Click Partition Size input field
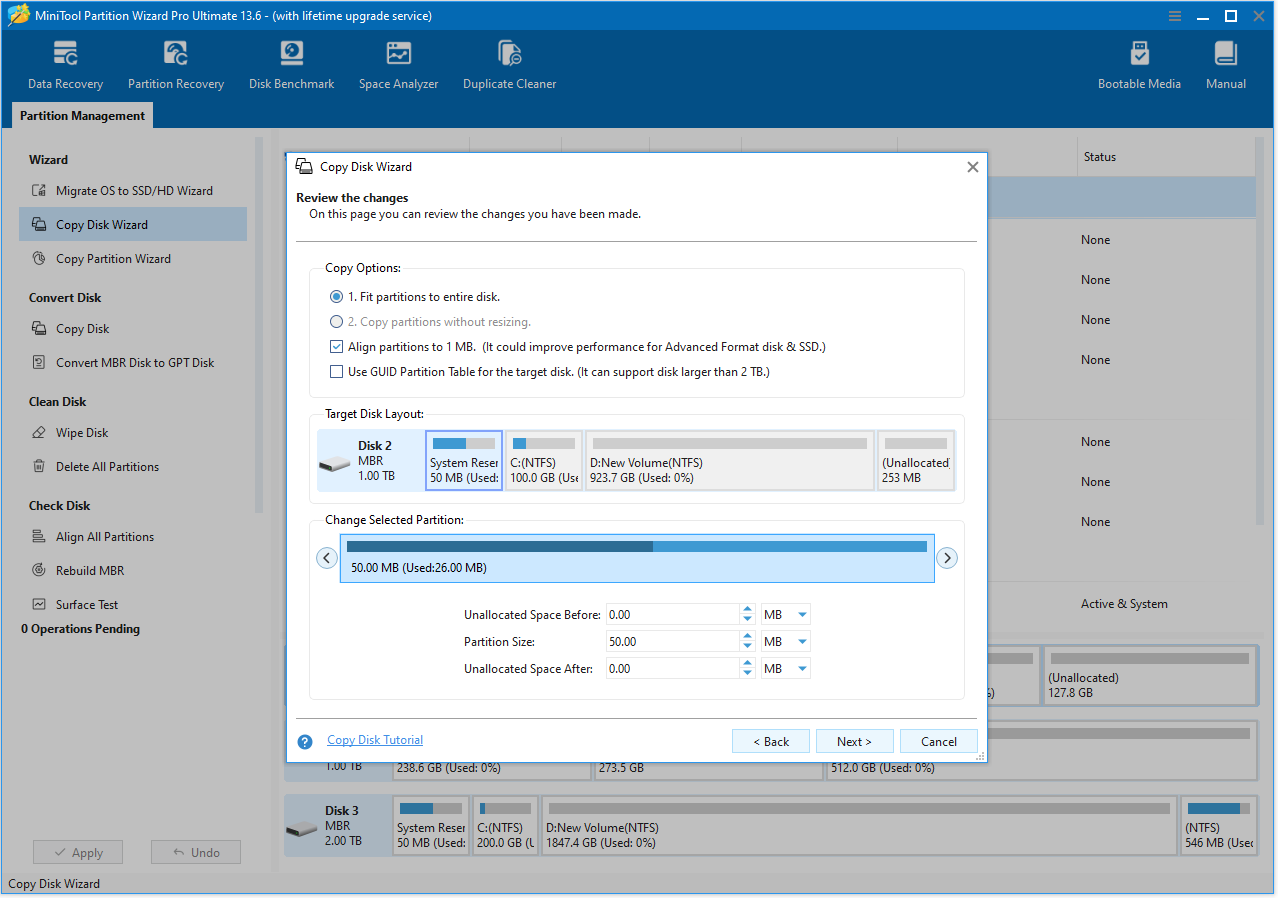 (672, 642)
